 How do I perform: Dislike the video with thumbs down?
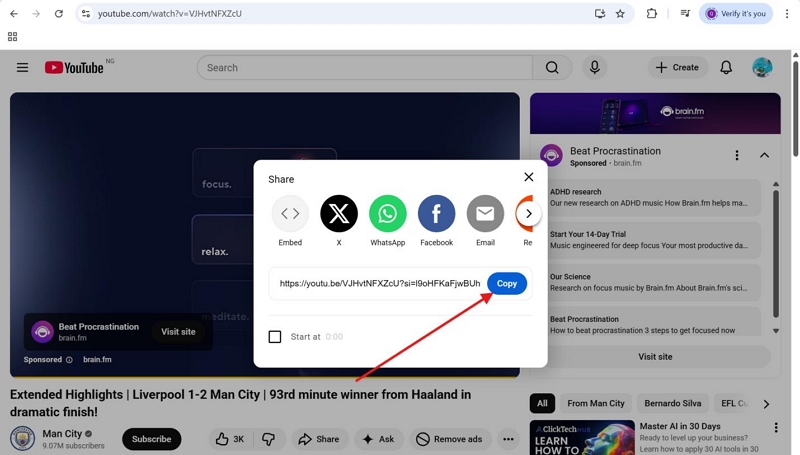click(268, 439)
